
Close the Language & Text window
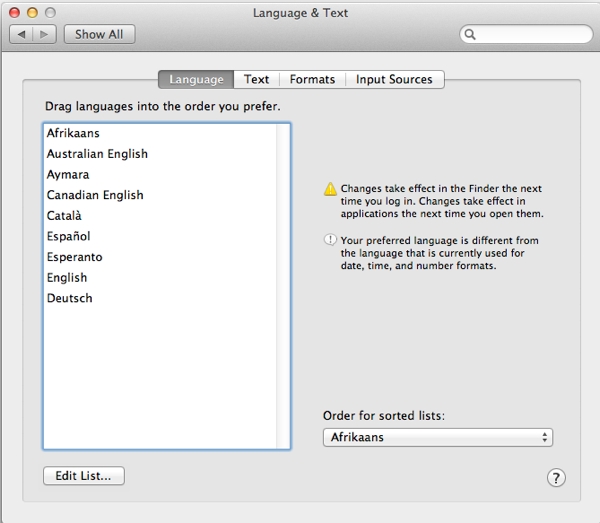coord(15,13)
